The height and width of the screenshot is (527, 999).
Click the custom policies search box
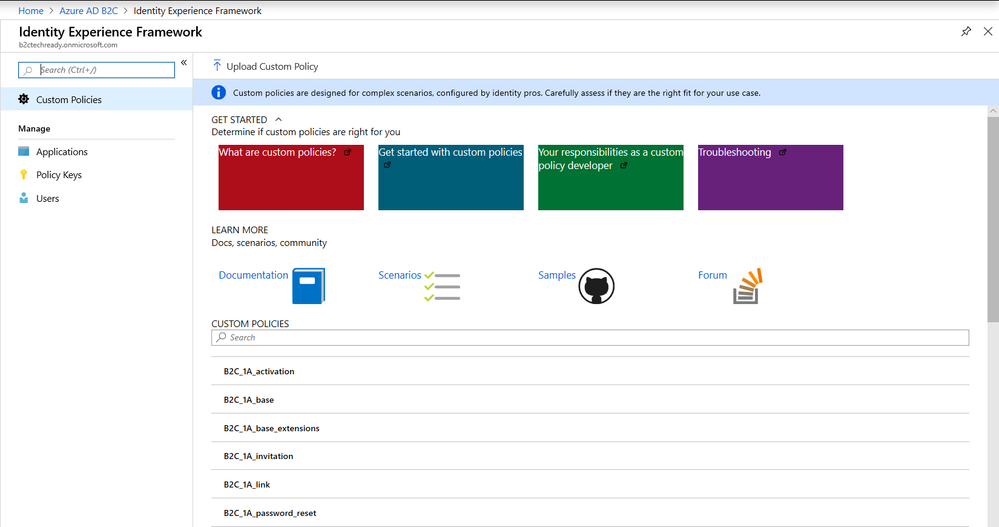click(590, 337)
